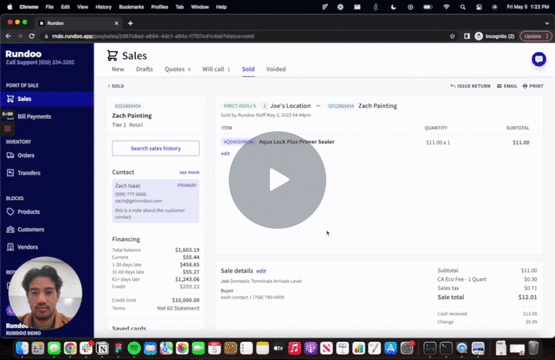Go back via the Sold chevron link

pyautogui.click(x=116, y=86)
